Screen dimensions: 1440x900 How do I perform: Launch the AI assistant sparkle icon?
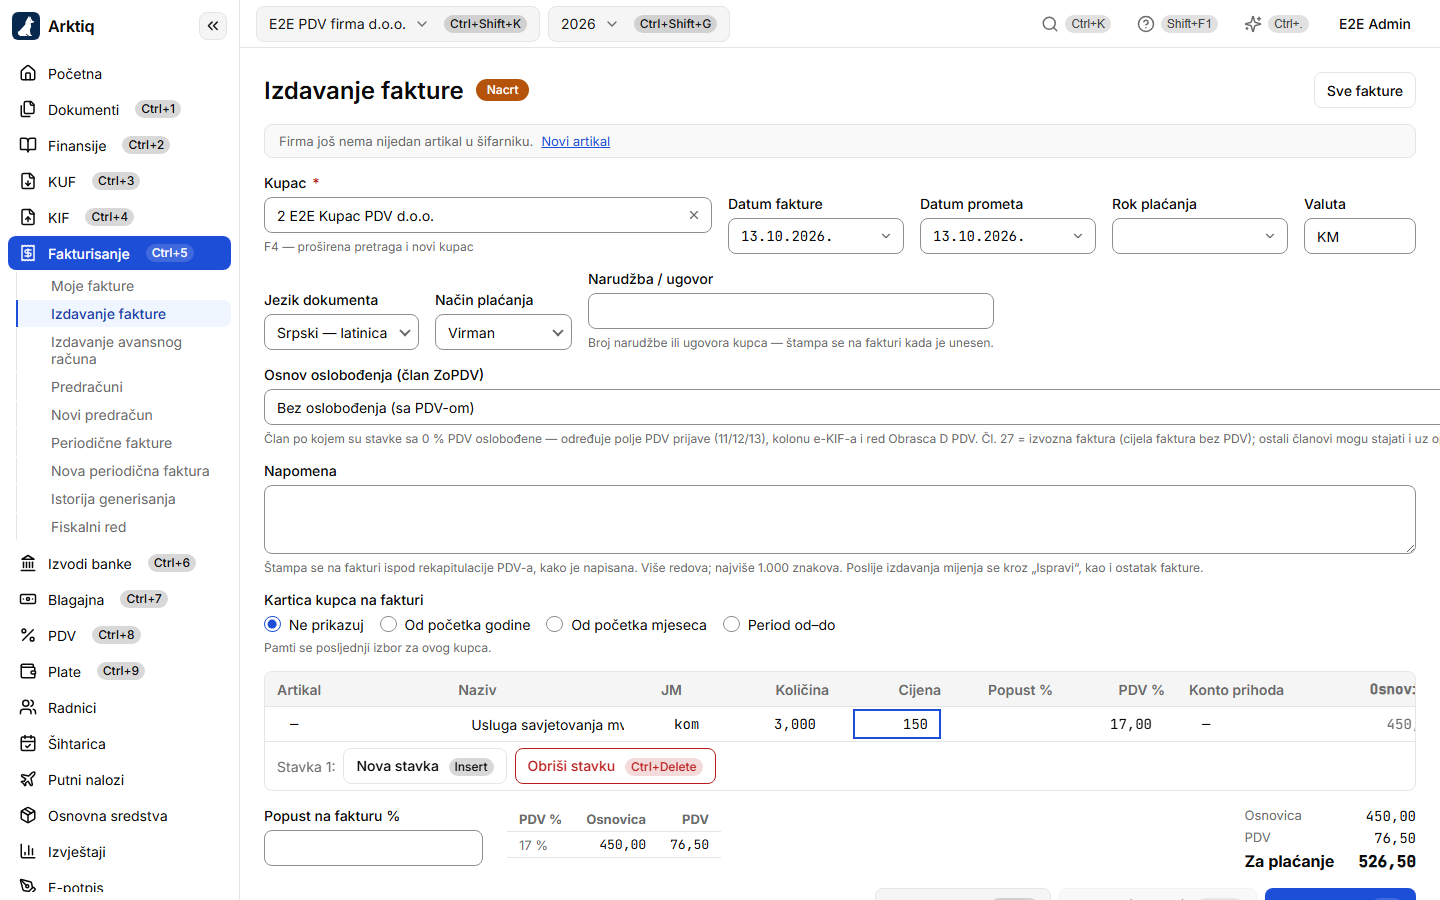point(1253,24)
